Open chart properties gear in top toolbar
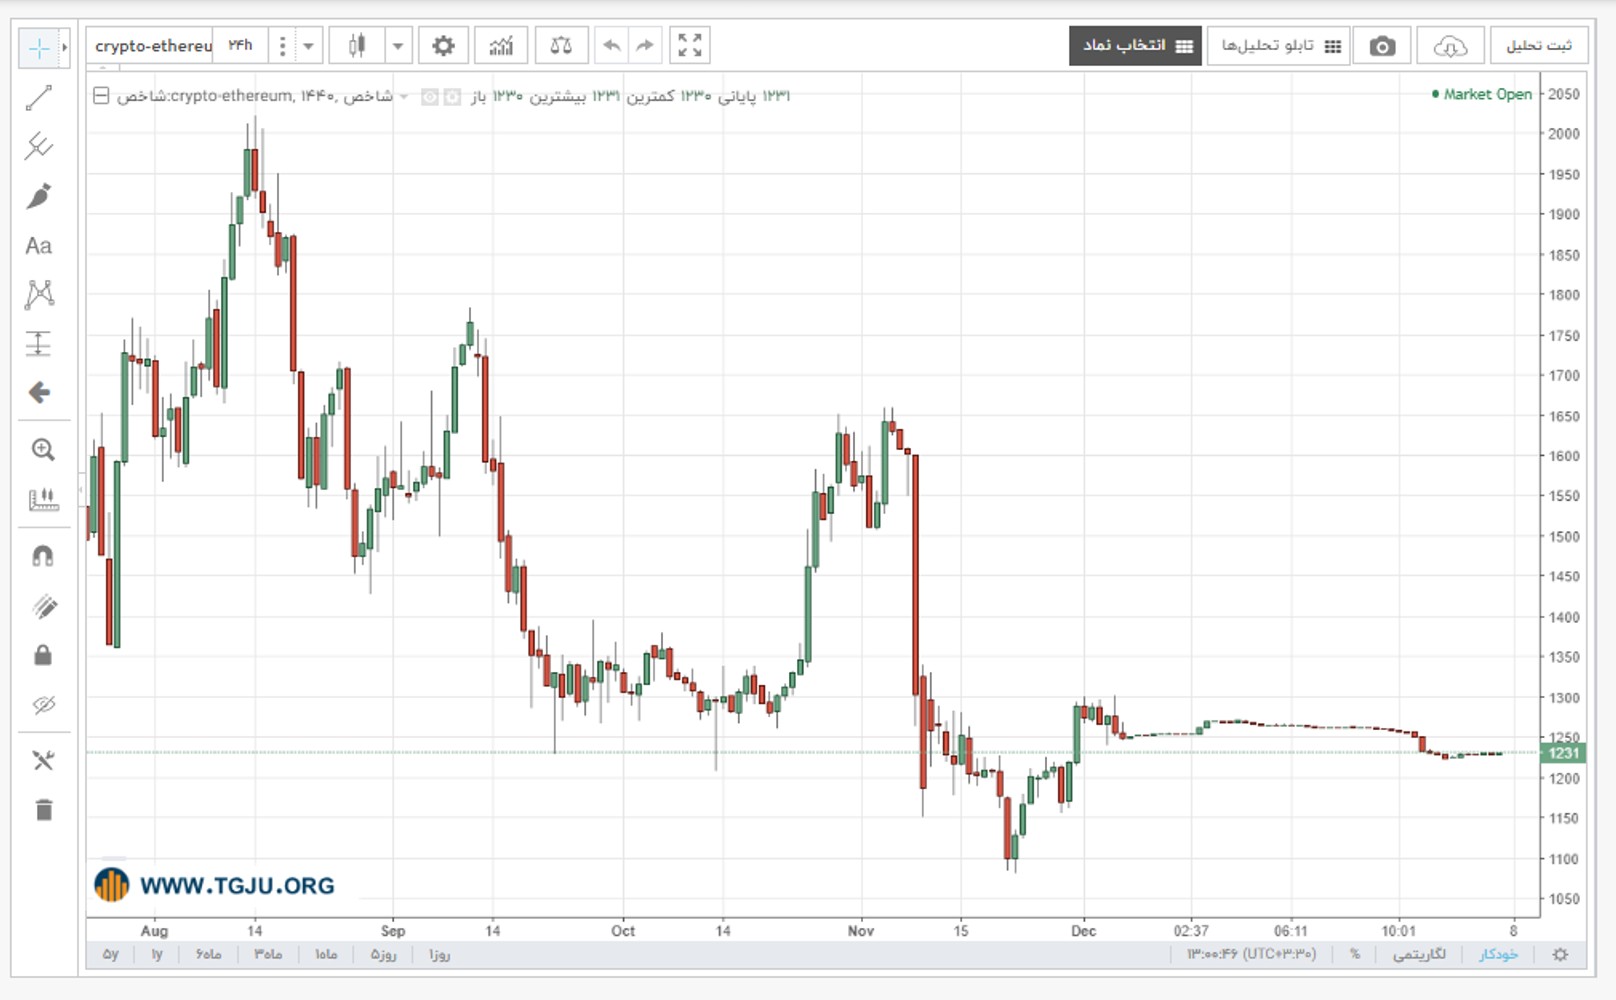The image size is (1616, 1000). pyautogui.click(x=443, y=46)
